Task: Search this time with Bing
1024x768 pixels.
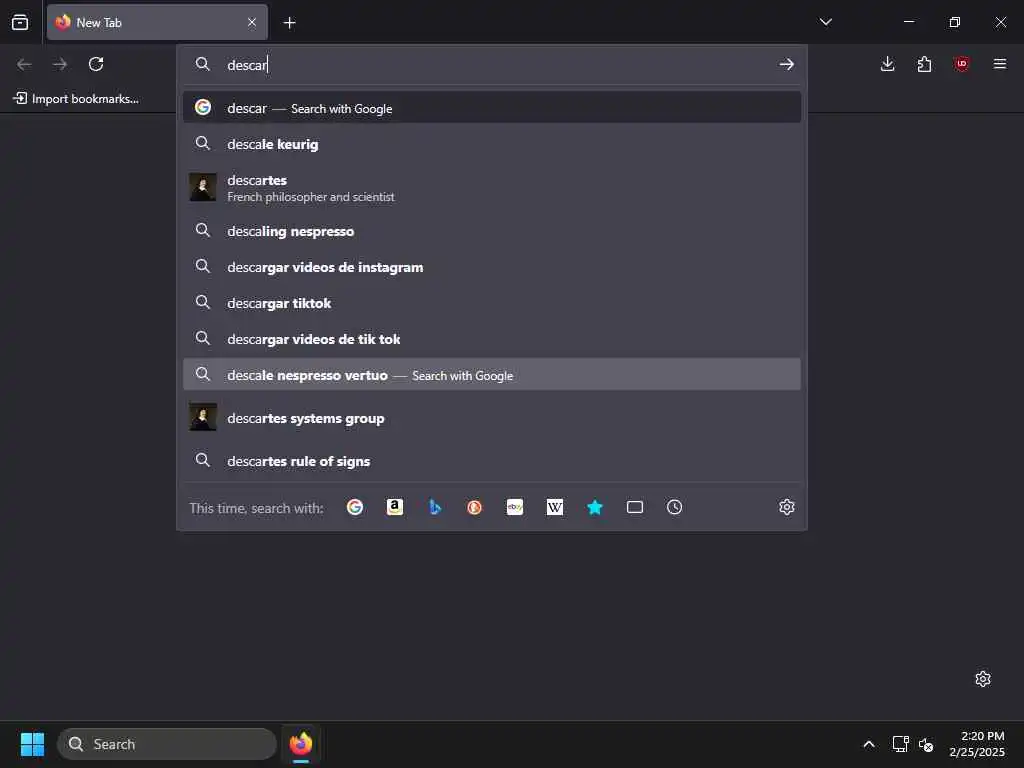Action: pyautogui.click(x=435, y=507)
